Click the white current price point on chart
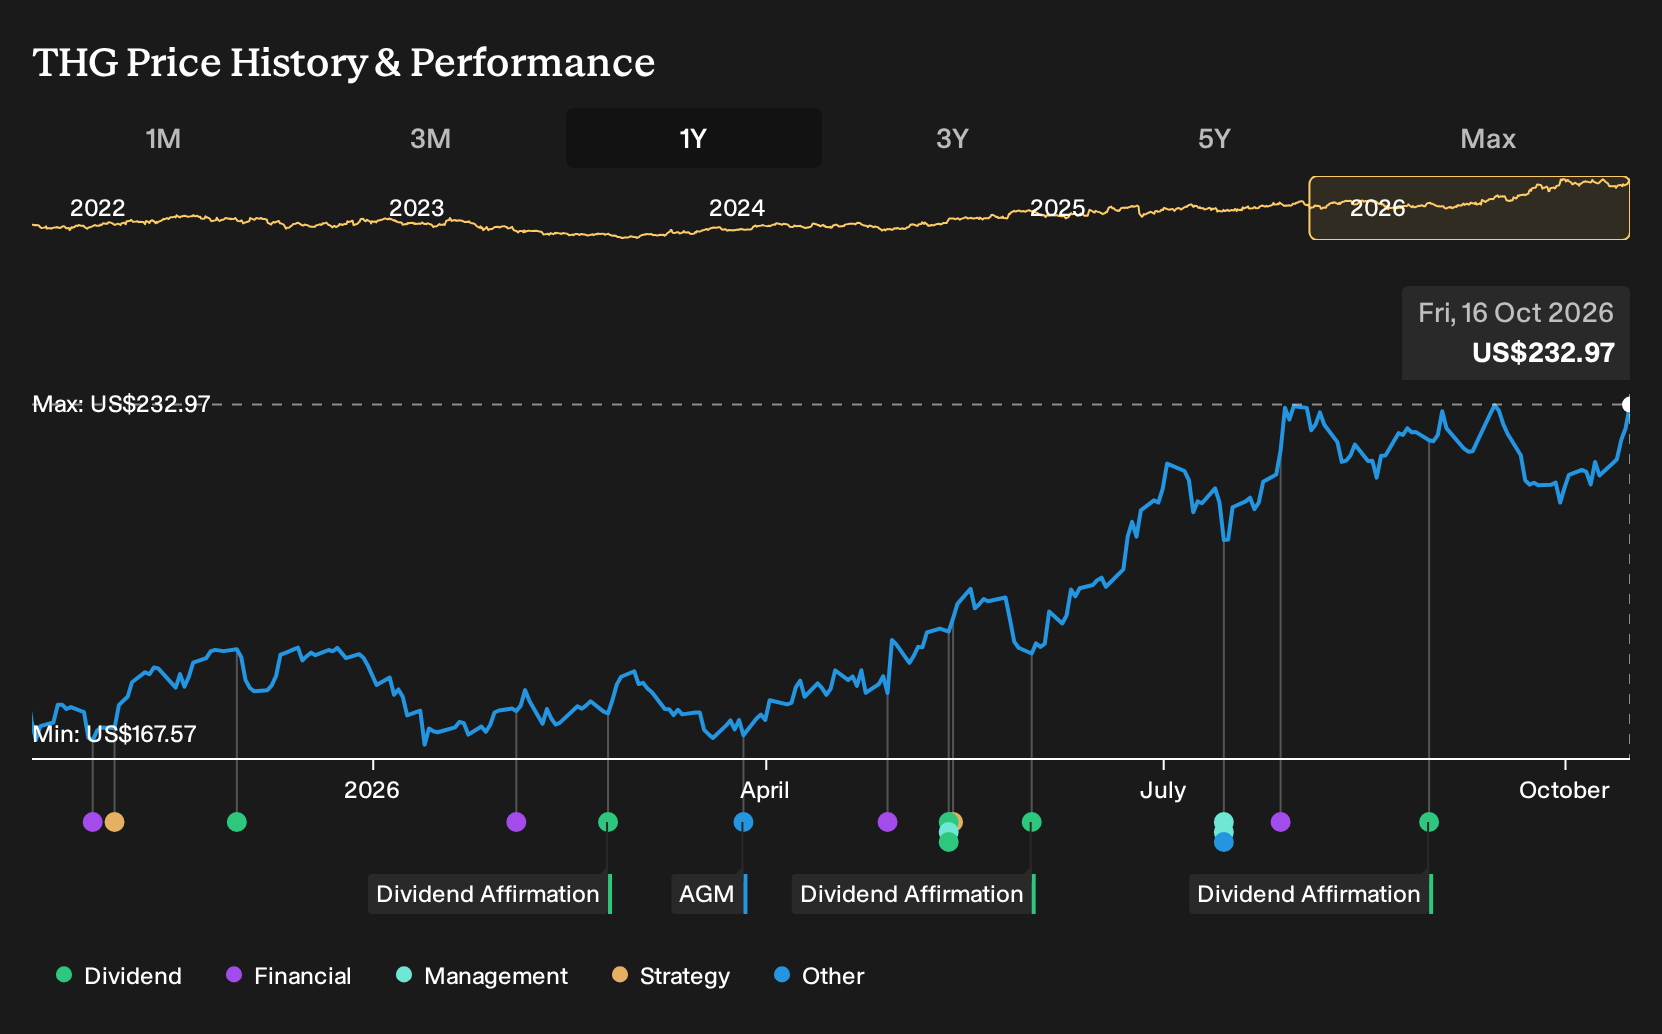 click(1628, 405)
